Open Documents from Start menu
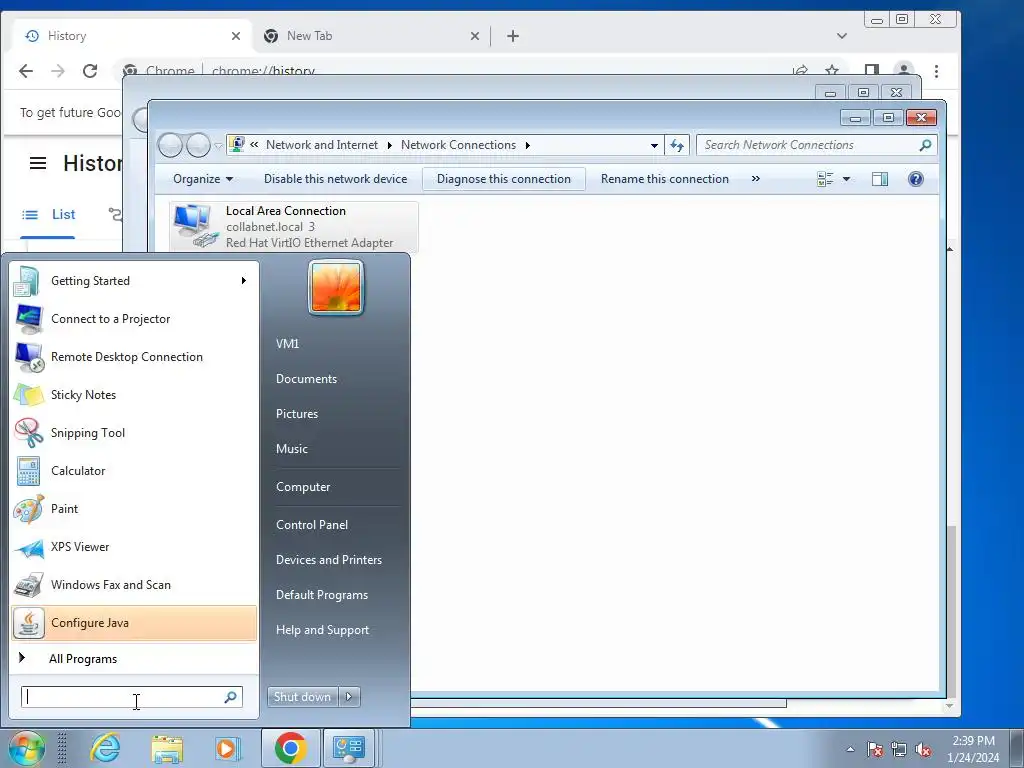1024x768 pixels. [x=306, y=379]
